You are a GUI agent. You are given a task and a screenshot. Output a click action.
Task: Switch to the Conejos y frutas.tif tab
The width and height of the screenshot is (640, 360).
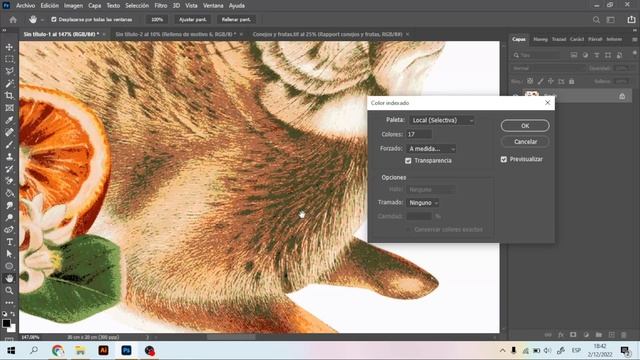pos(327,34)
